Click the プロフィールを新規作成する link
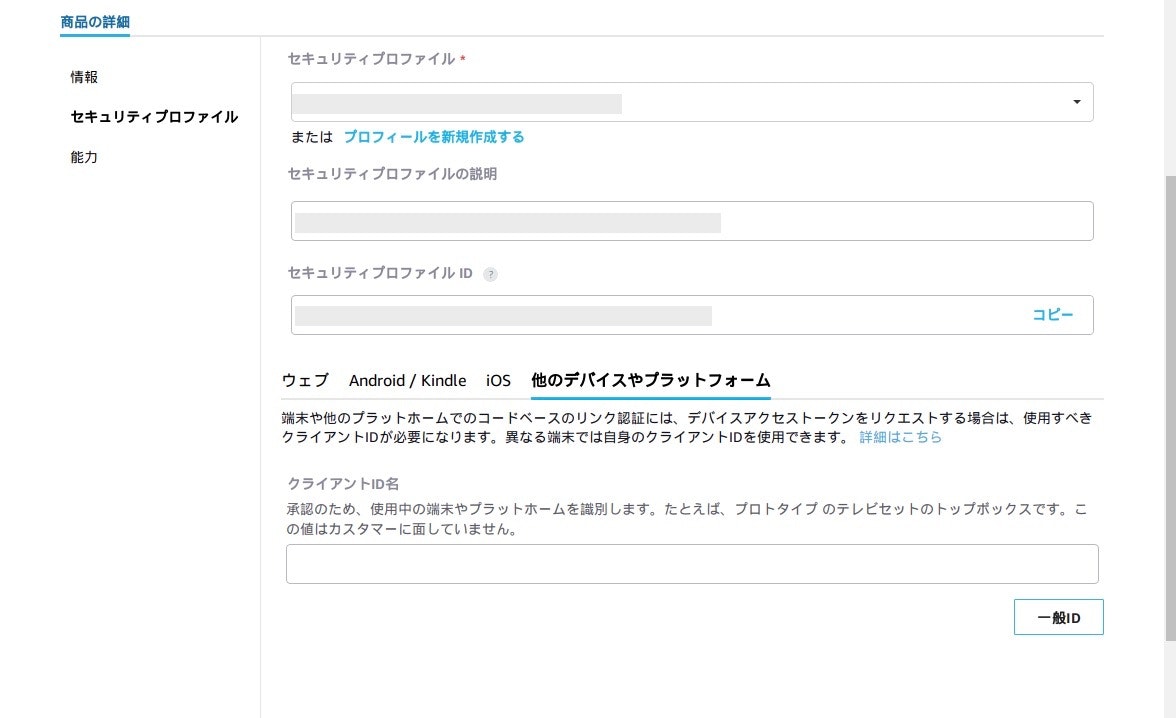This screenshot has height=718, width=1176. click(434, 137)
